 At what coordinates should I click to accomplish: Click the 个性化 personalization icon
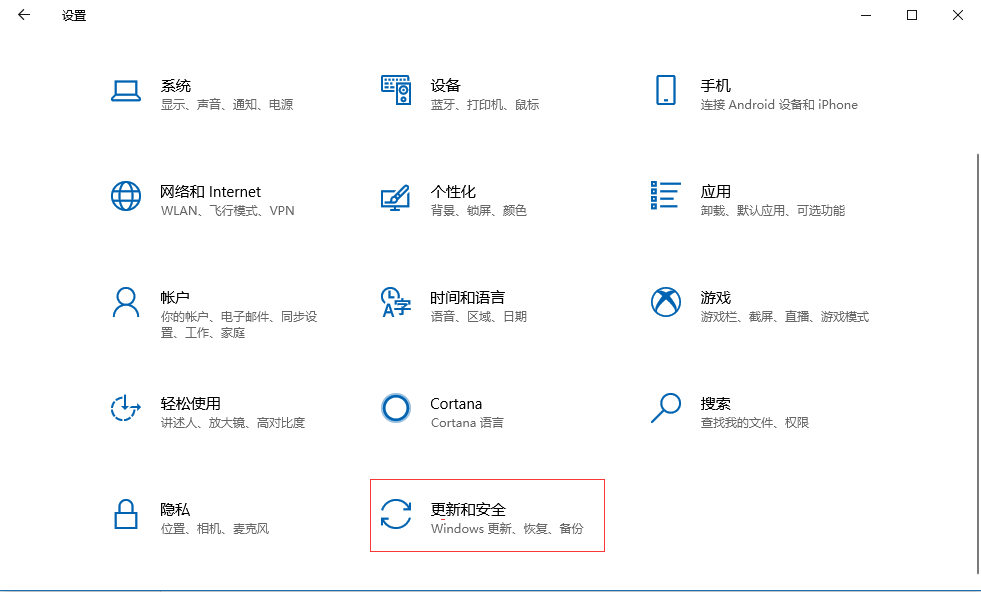click(x=396, y=196)
